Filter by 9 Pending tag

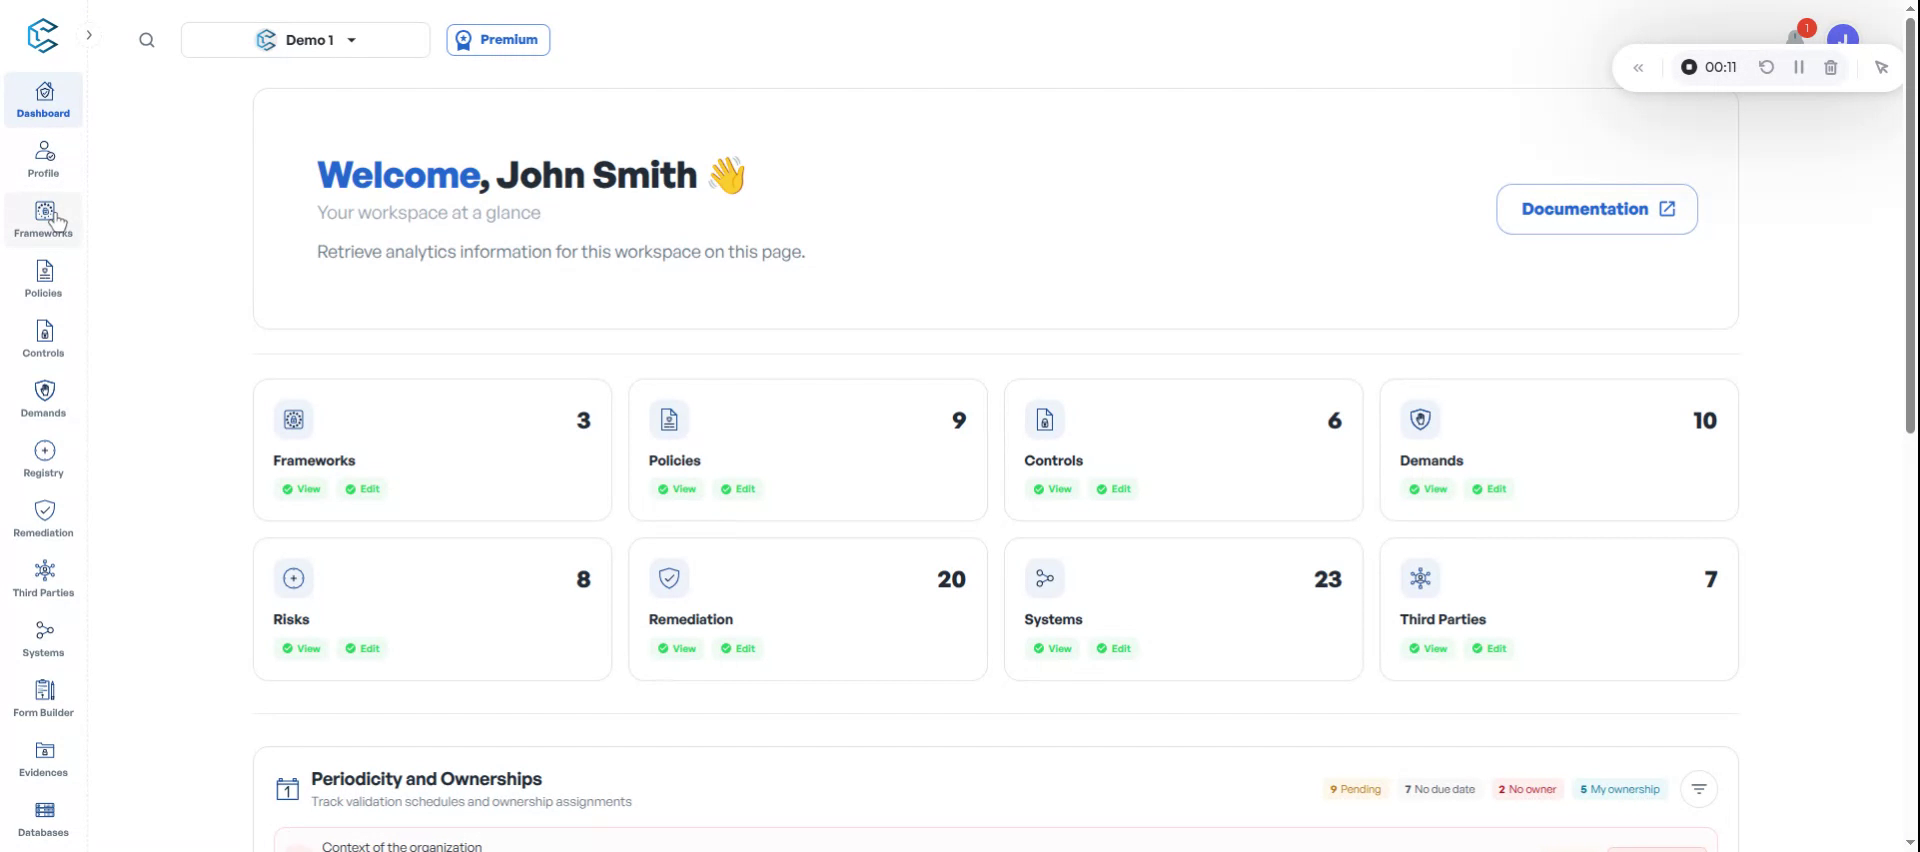click(1355, 789)
